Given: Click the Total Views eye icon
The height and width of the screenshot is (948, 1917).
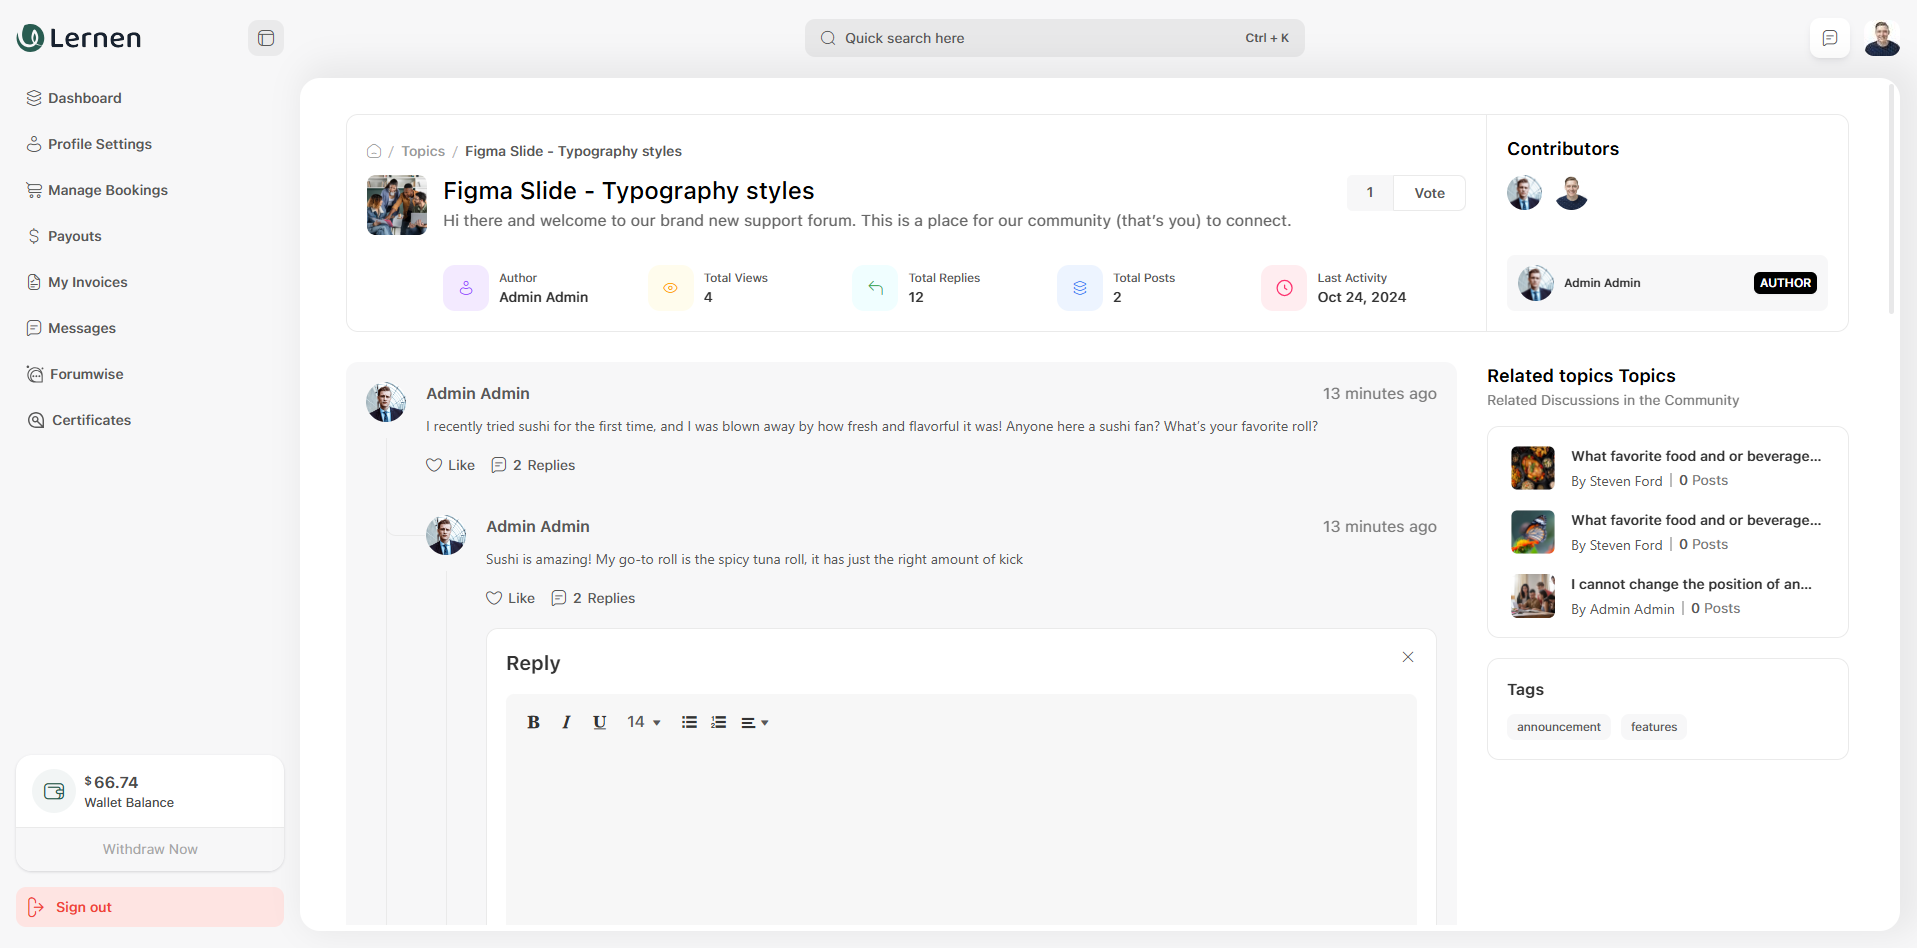Looking at the screenshot, I should 670,288.
